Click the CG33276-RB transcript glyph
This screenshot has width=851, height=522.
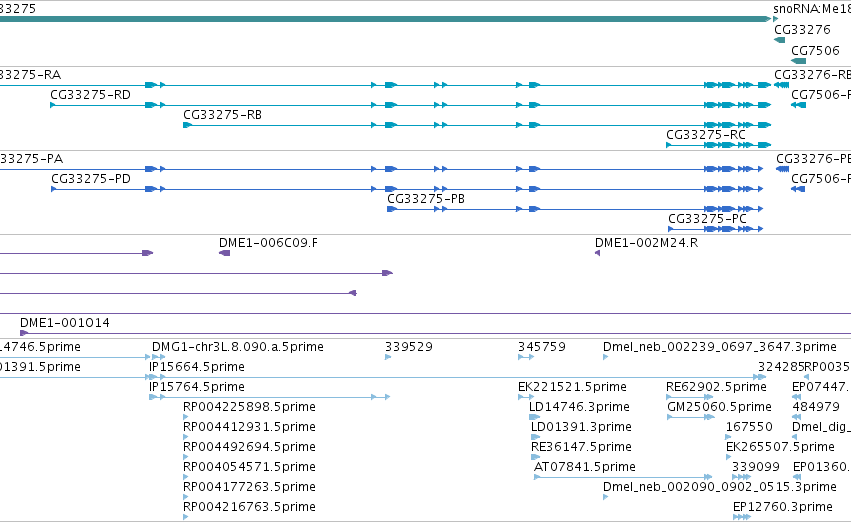pyautogui.click(x=782, y=85)
